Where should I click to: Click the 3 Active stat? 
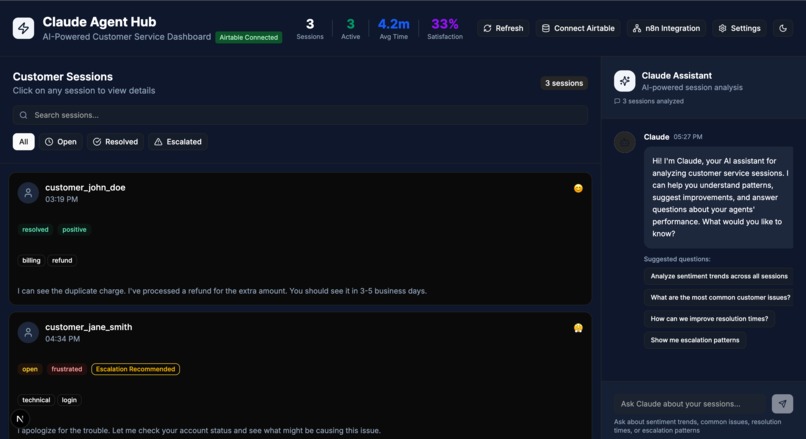351,29
